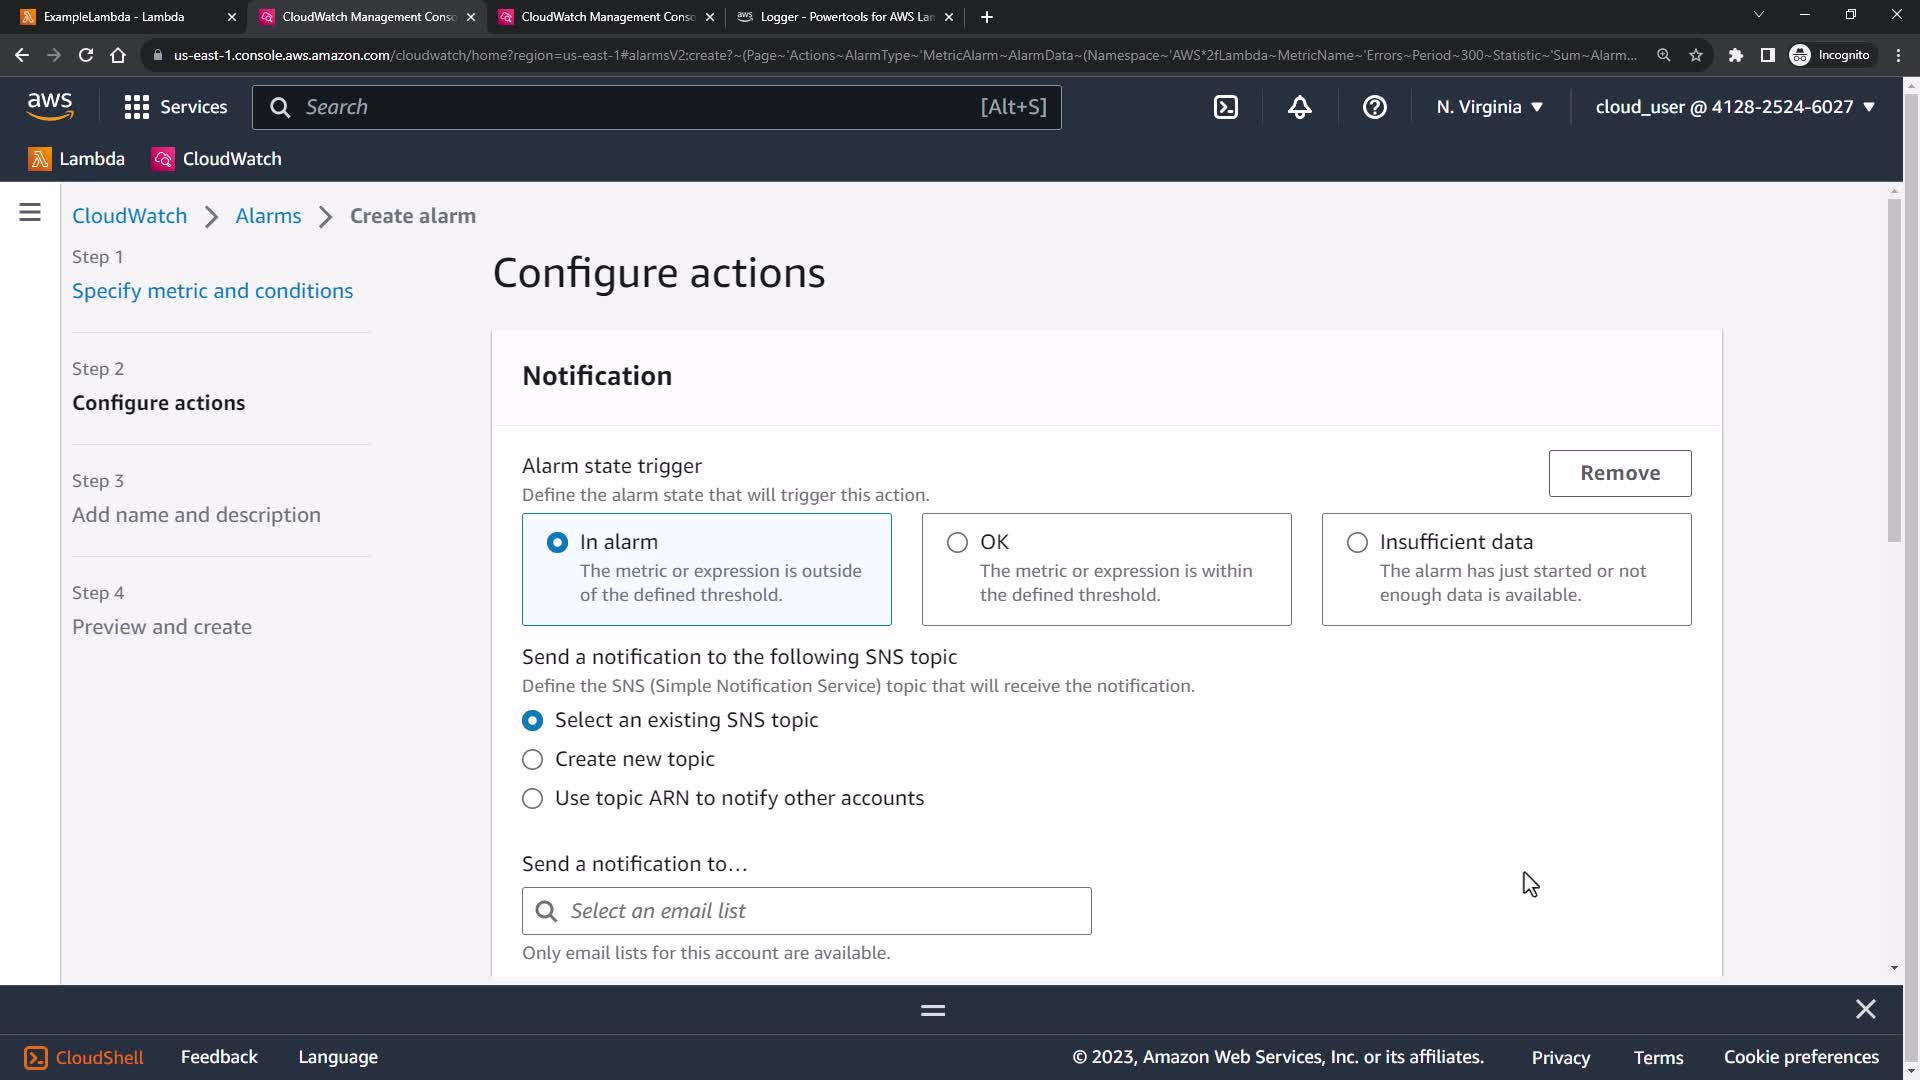This screenshot has width=1920, height=1080.
Task: Expand the cloud_user account dropdown
Action: (x=1734, y=107)
